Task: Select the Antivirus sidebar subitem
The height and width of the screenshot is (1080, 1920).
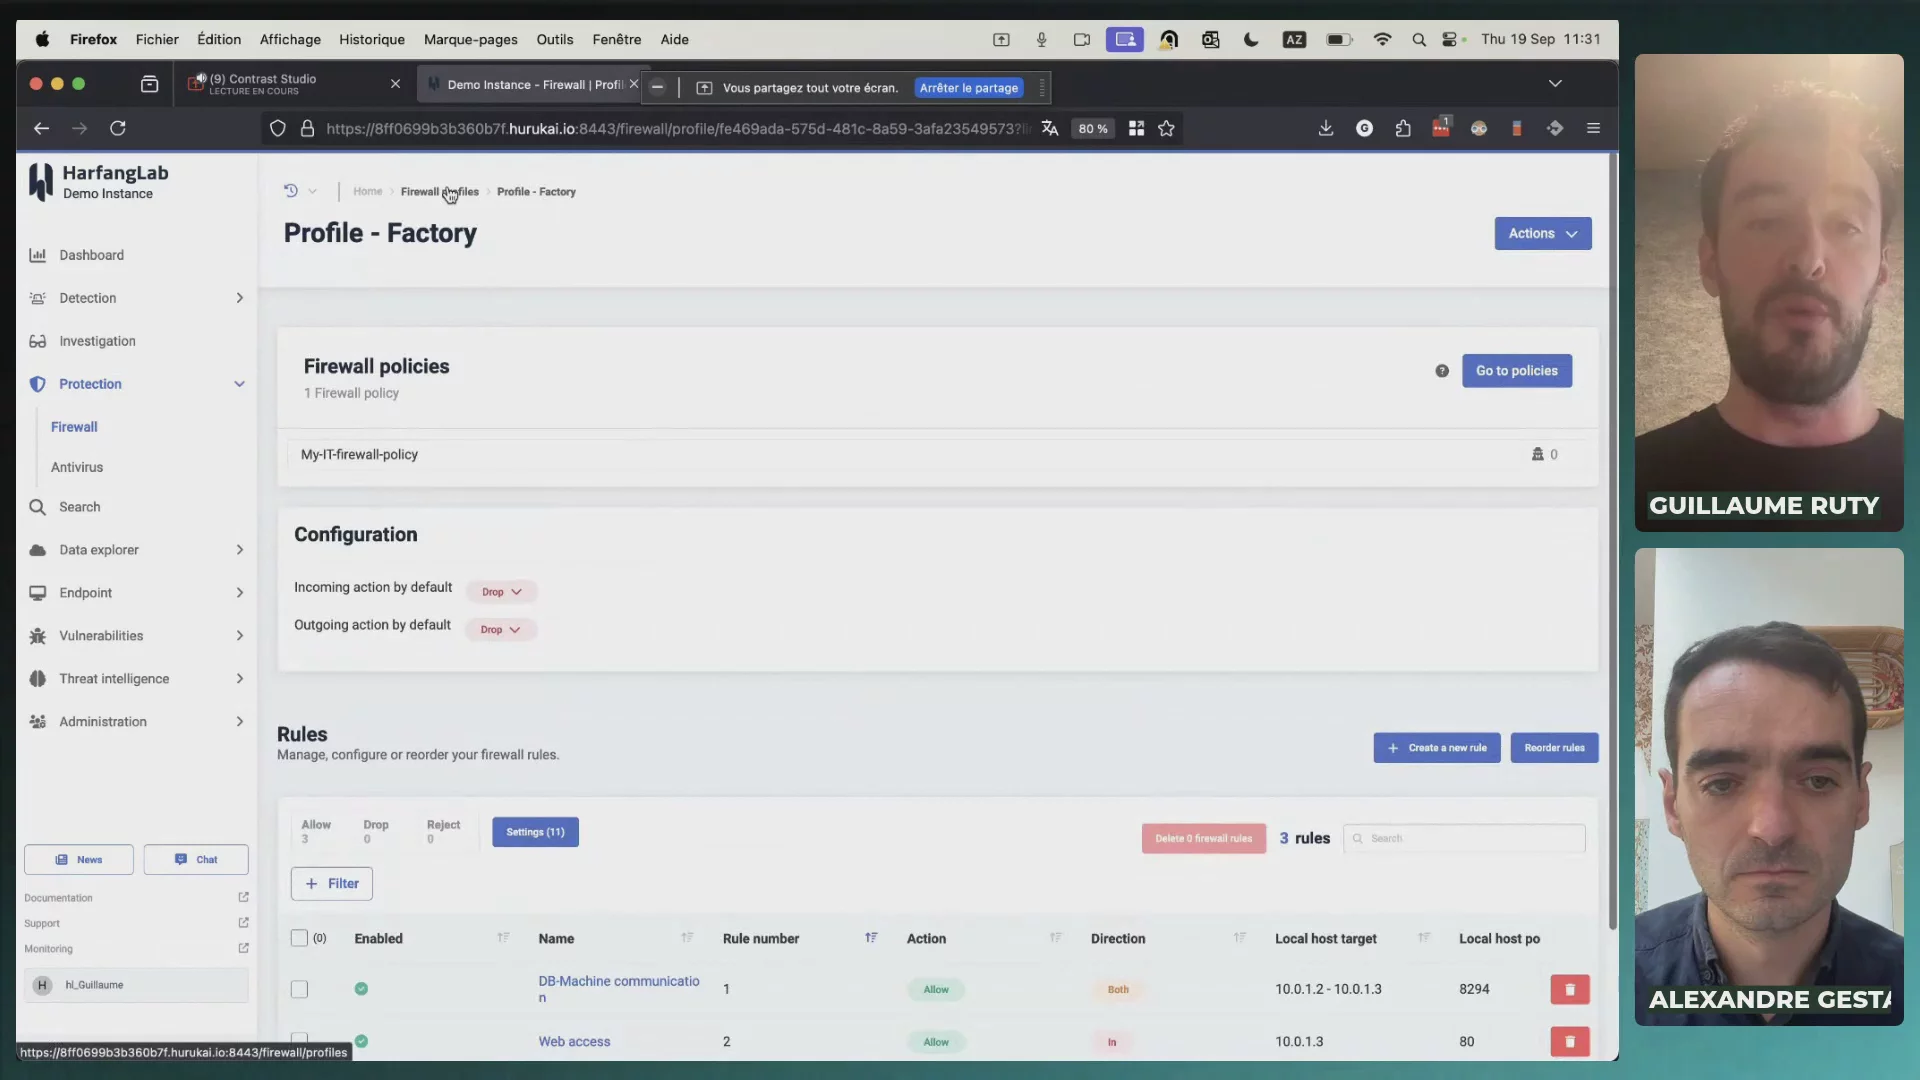Action: click(77, 467)
